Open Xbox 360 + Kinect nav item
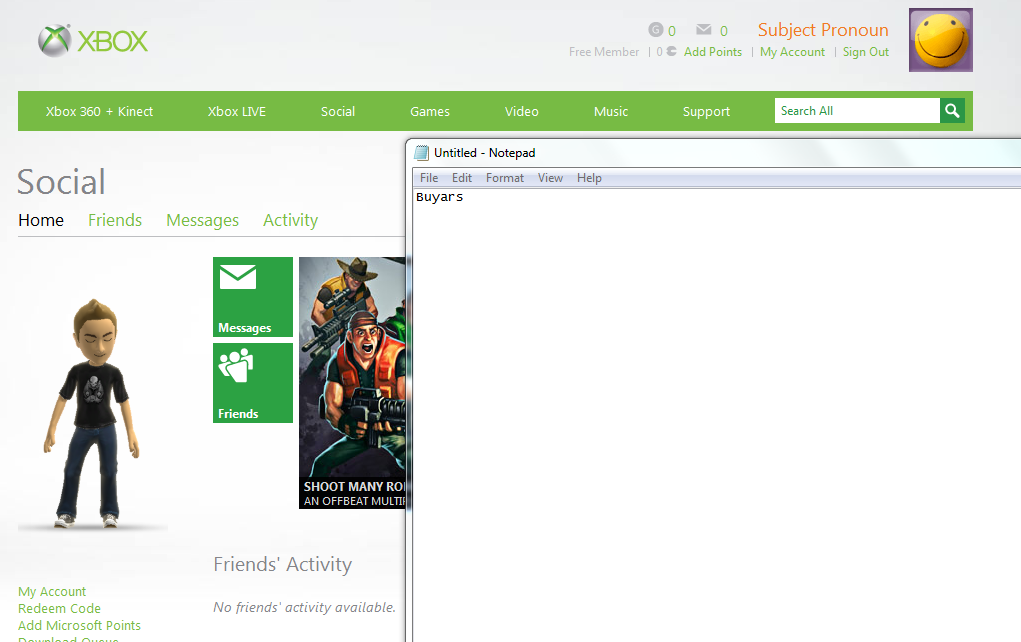 click(x=100, y=111)
